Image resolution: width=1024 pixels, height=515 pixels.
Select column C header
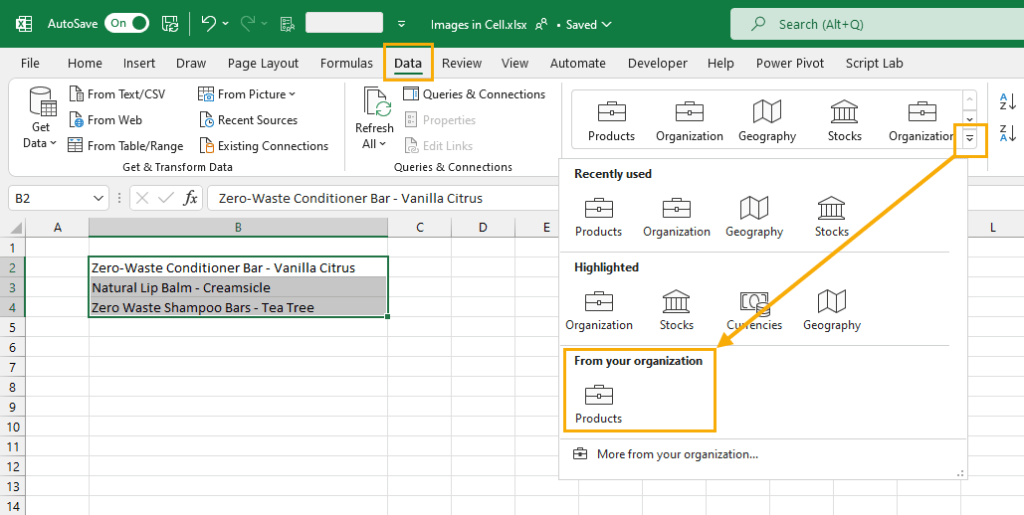pos(419,227)
